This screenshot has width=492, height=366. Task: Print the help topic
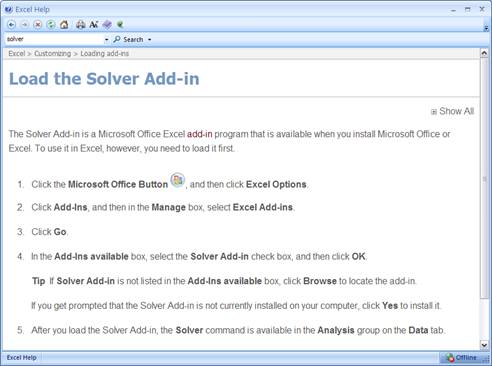(x=80, y=25)
